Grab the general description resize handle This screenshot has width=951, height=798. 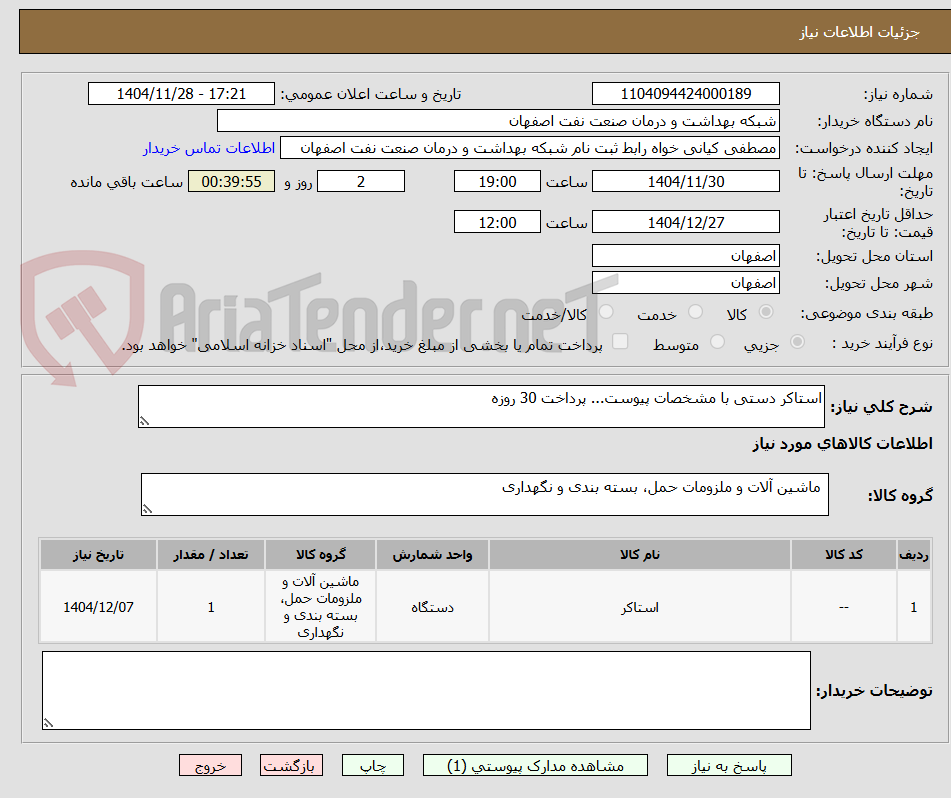(144, 421)
